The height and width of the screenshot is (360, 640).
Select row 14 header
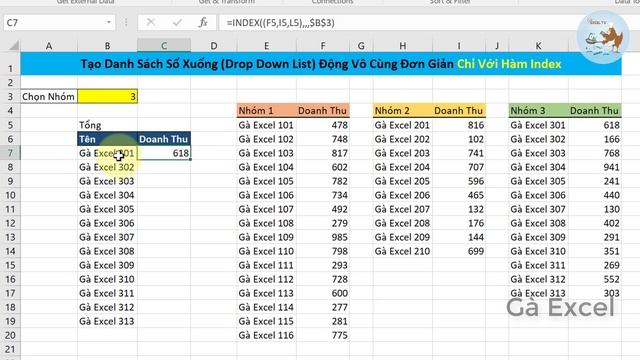10,251
